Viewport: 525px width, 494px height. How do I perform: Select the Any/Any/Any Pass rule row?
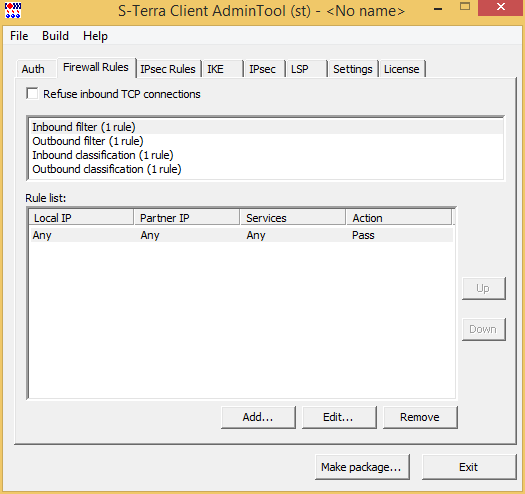point(241,235)
